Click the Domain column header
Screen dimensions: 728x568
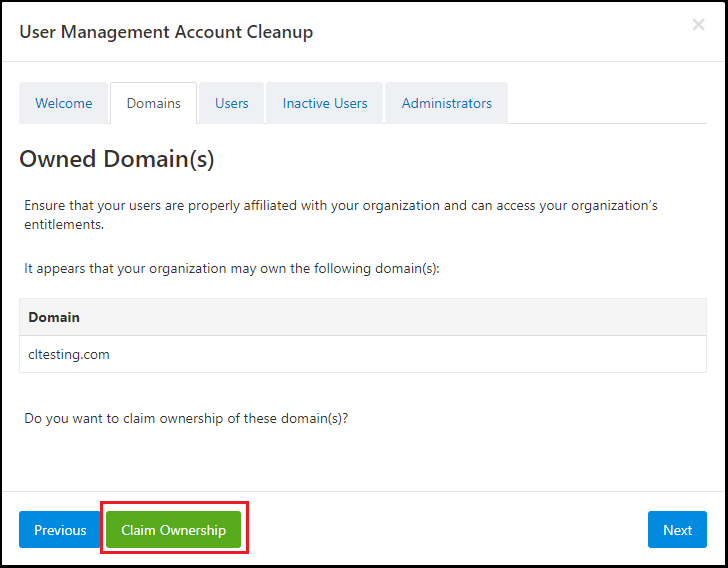[54, 317]
